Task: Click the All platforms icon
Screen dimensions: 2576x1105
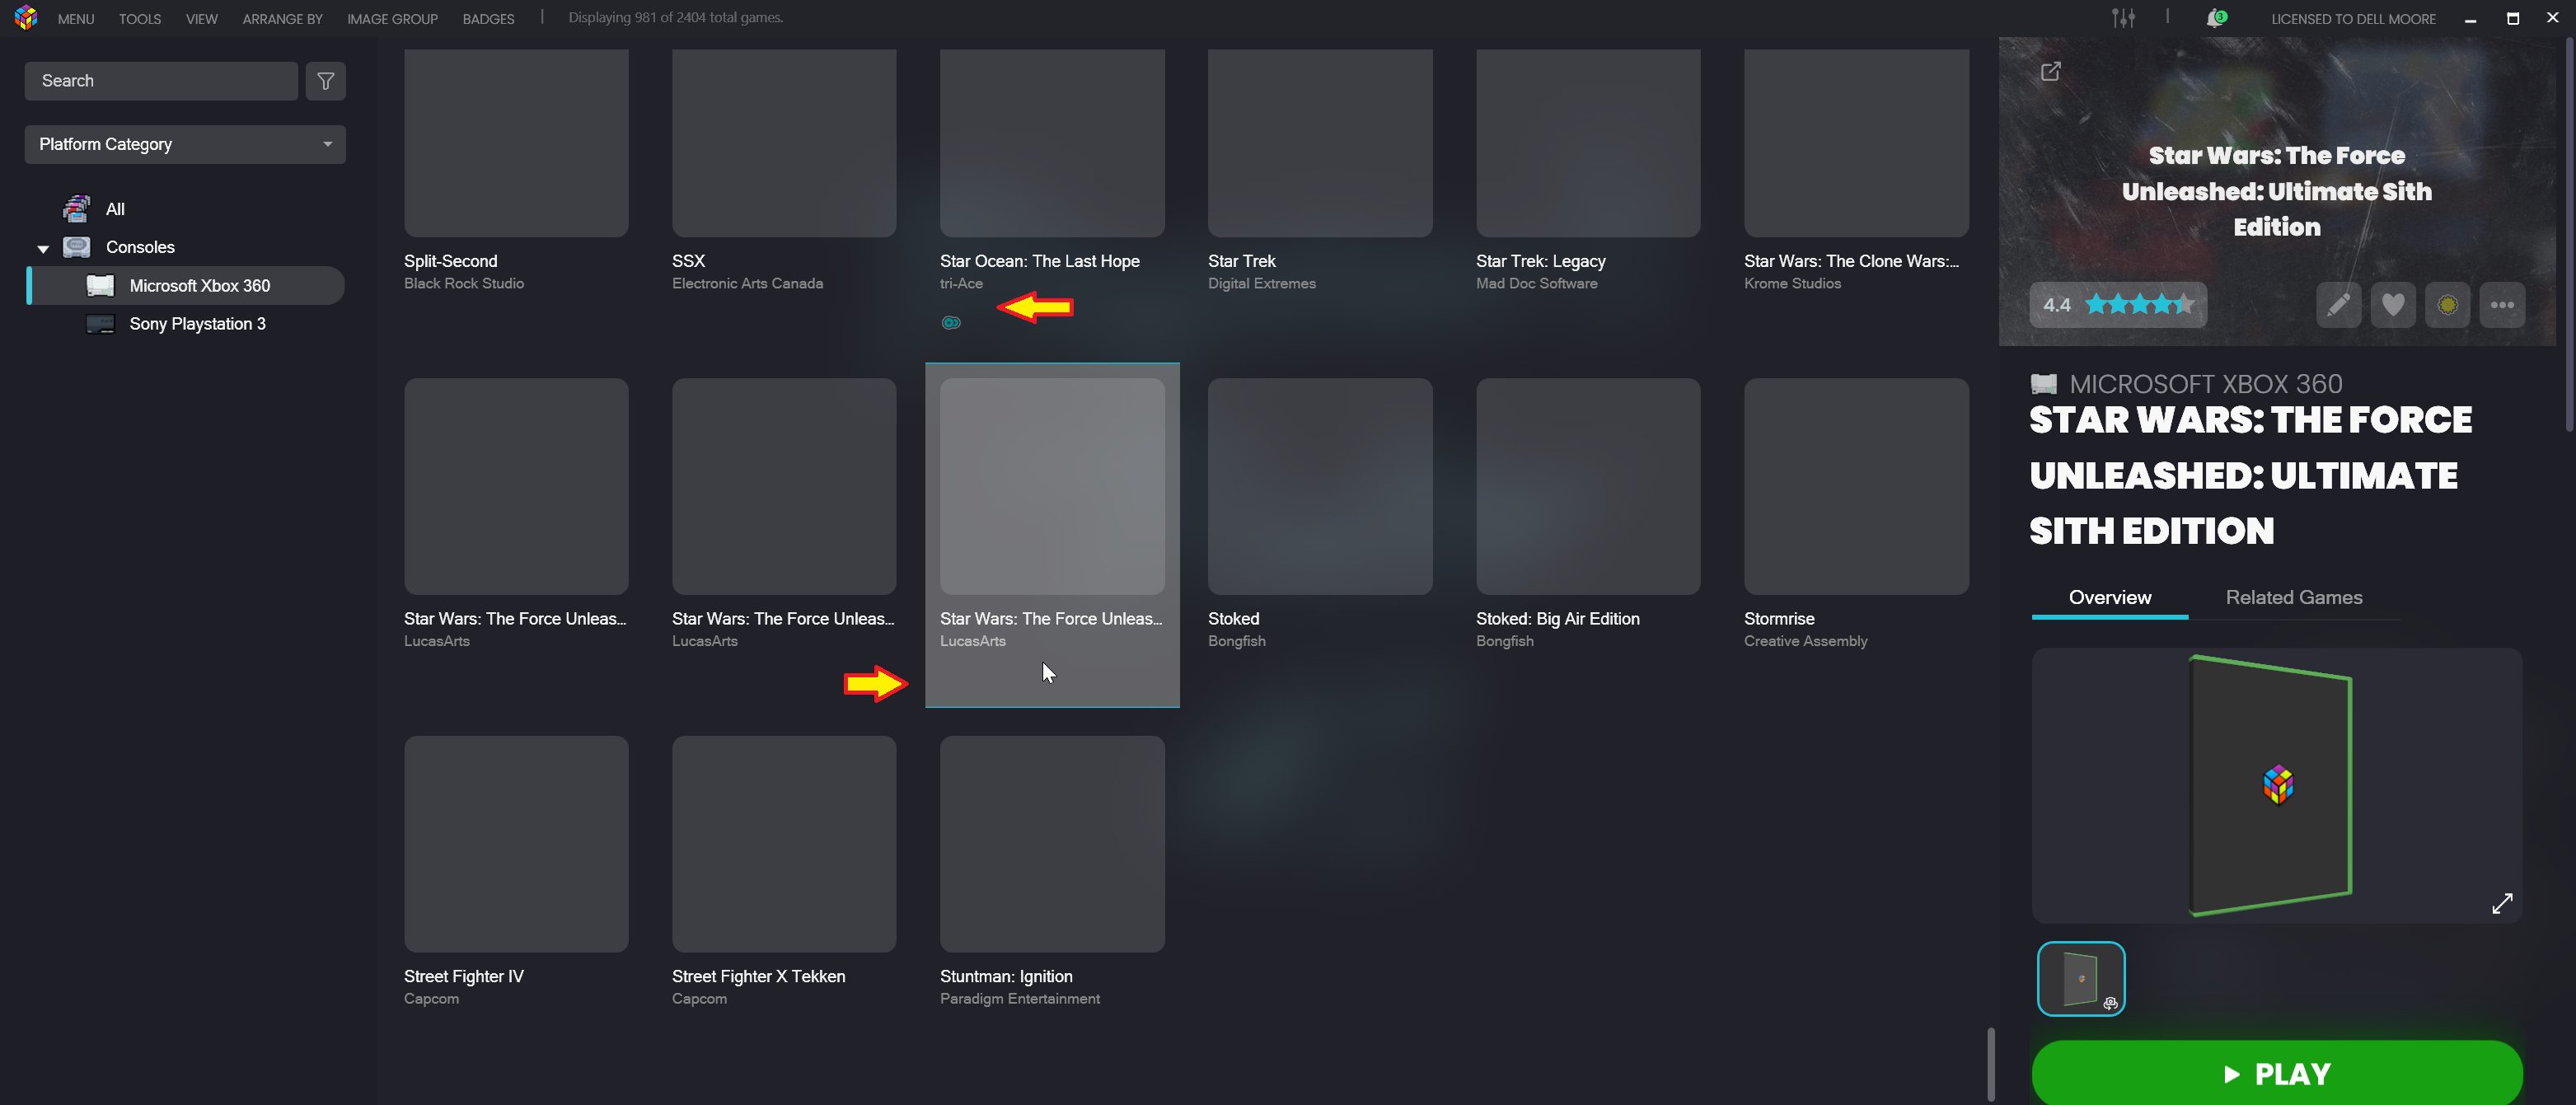Action: click(77, 209)
